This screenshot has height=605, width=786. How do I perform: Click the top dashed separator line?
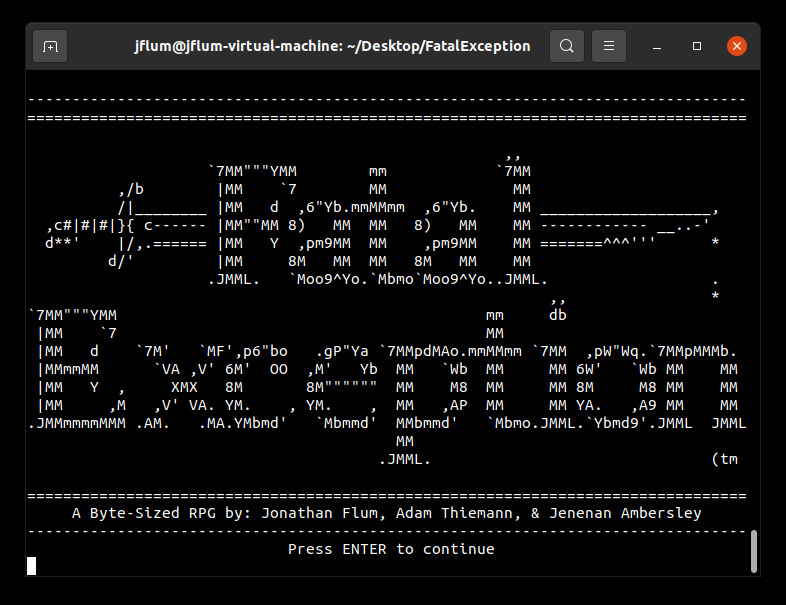coord(386,100)
